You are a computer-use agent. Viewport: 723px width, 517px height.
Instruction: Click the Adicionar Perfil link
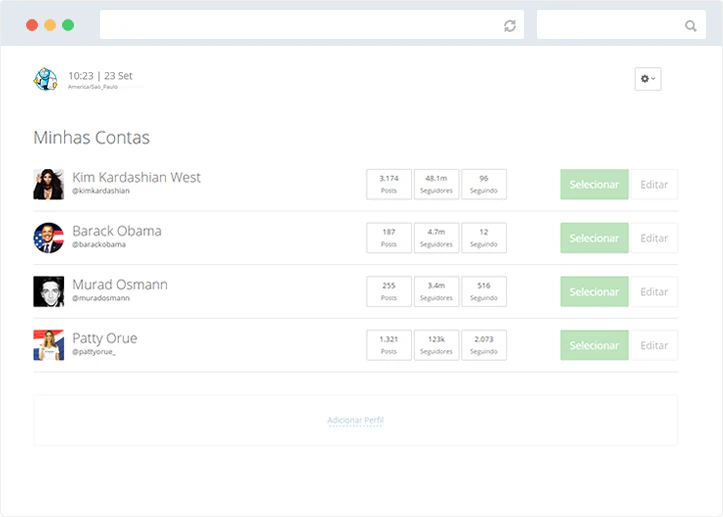click(356, 420)
